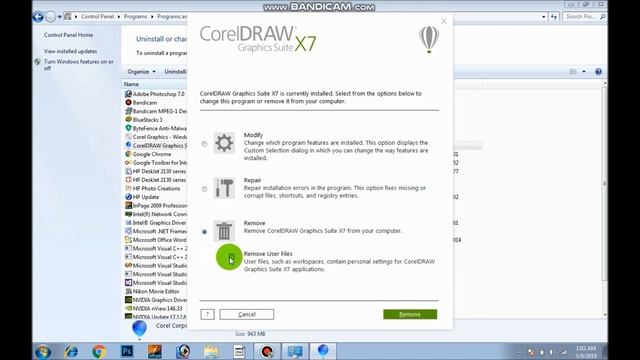Select the Intel(R) Network Connections row

(x=156, y=214)
